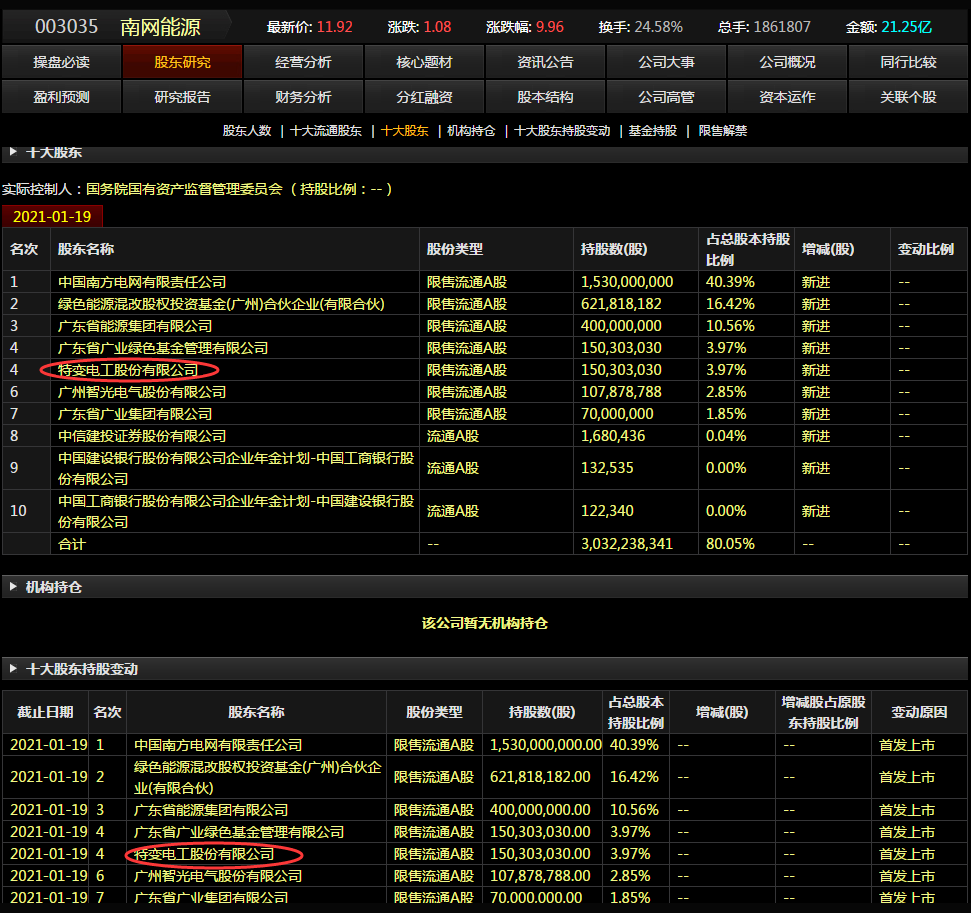
Task: Click the 截止日期 column header
Action: [x=45, y=712]
